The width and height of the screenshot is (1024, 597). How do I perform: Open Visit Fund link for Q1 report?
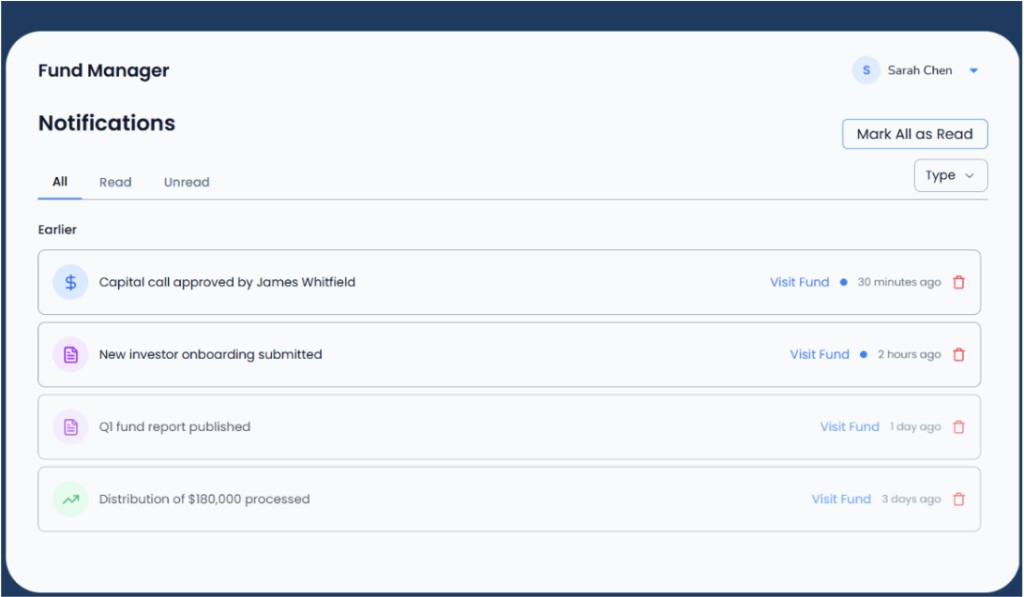[850, 427]
